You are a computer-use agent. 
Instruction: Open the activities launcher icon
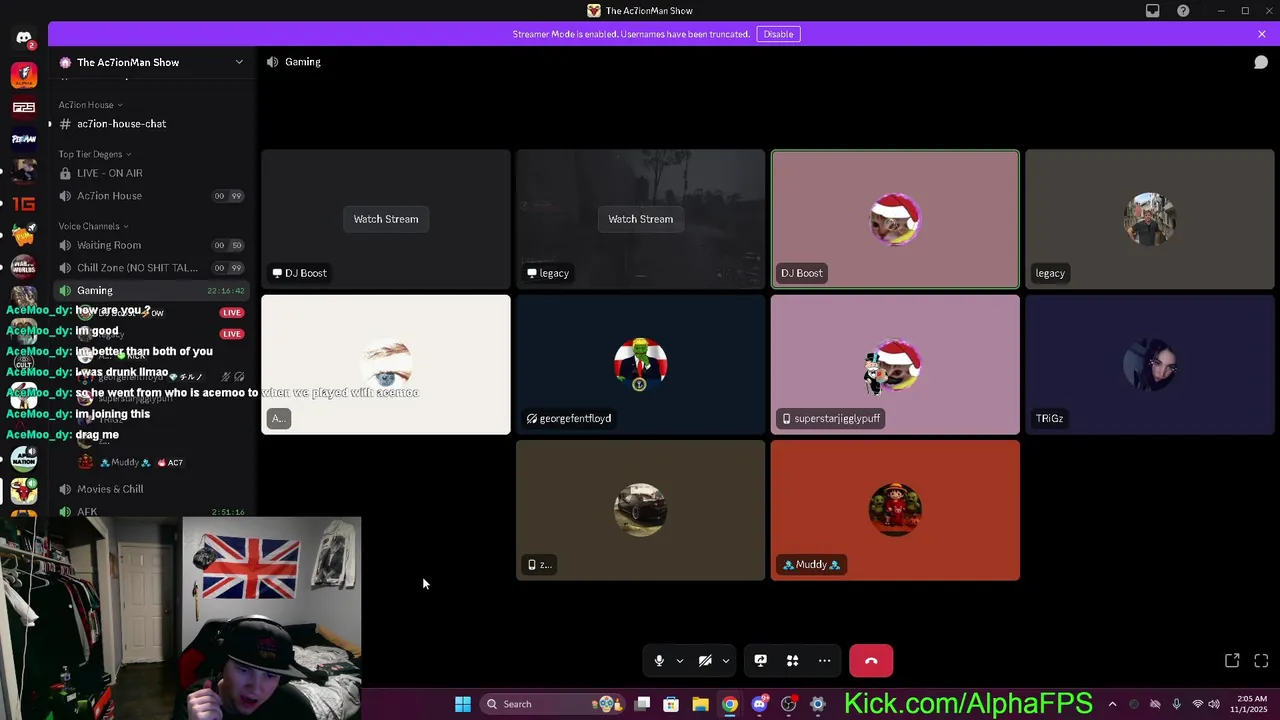(x=792, y=661)
